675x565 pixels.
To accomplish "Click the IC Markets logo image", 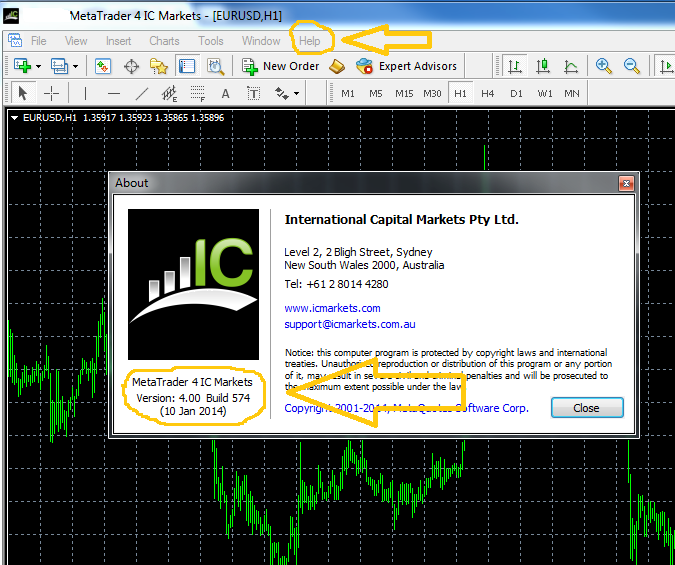I will point(193,284).
